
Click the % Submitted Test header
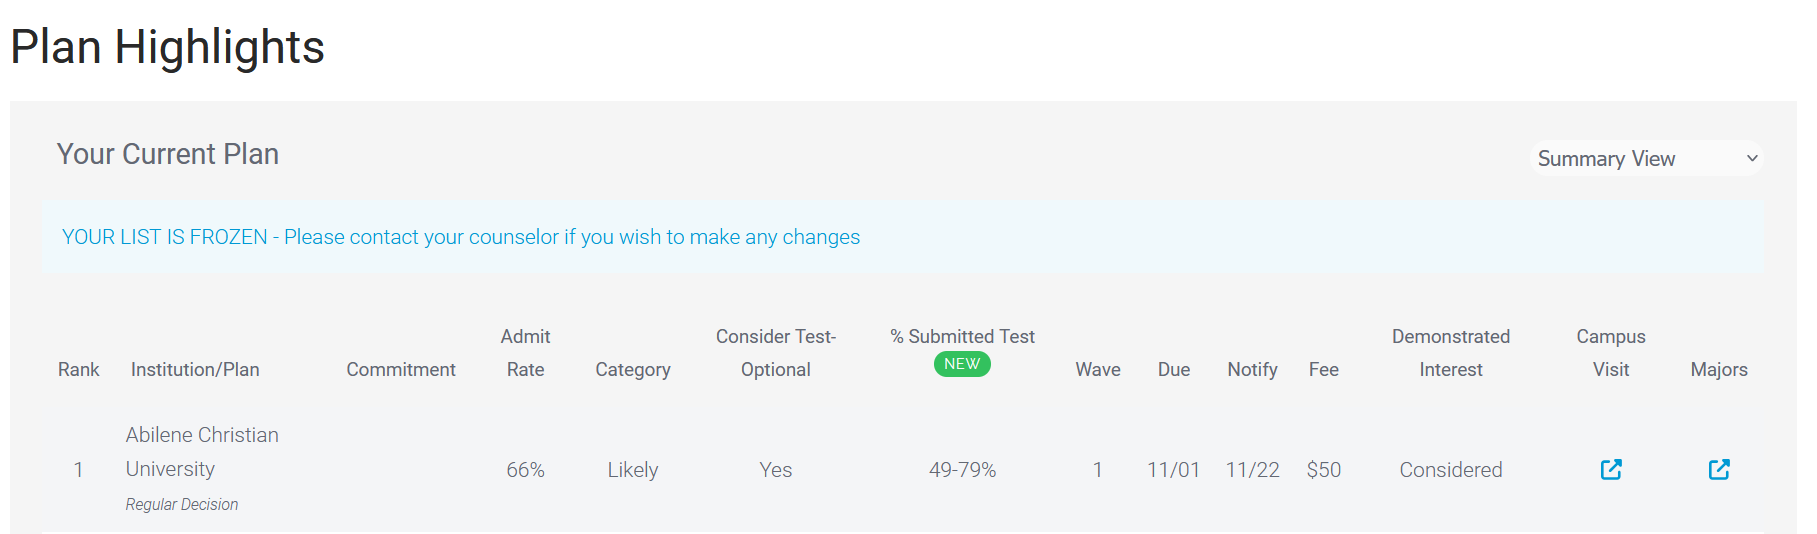tap(962, 337)
